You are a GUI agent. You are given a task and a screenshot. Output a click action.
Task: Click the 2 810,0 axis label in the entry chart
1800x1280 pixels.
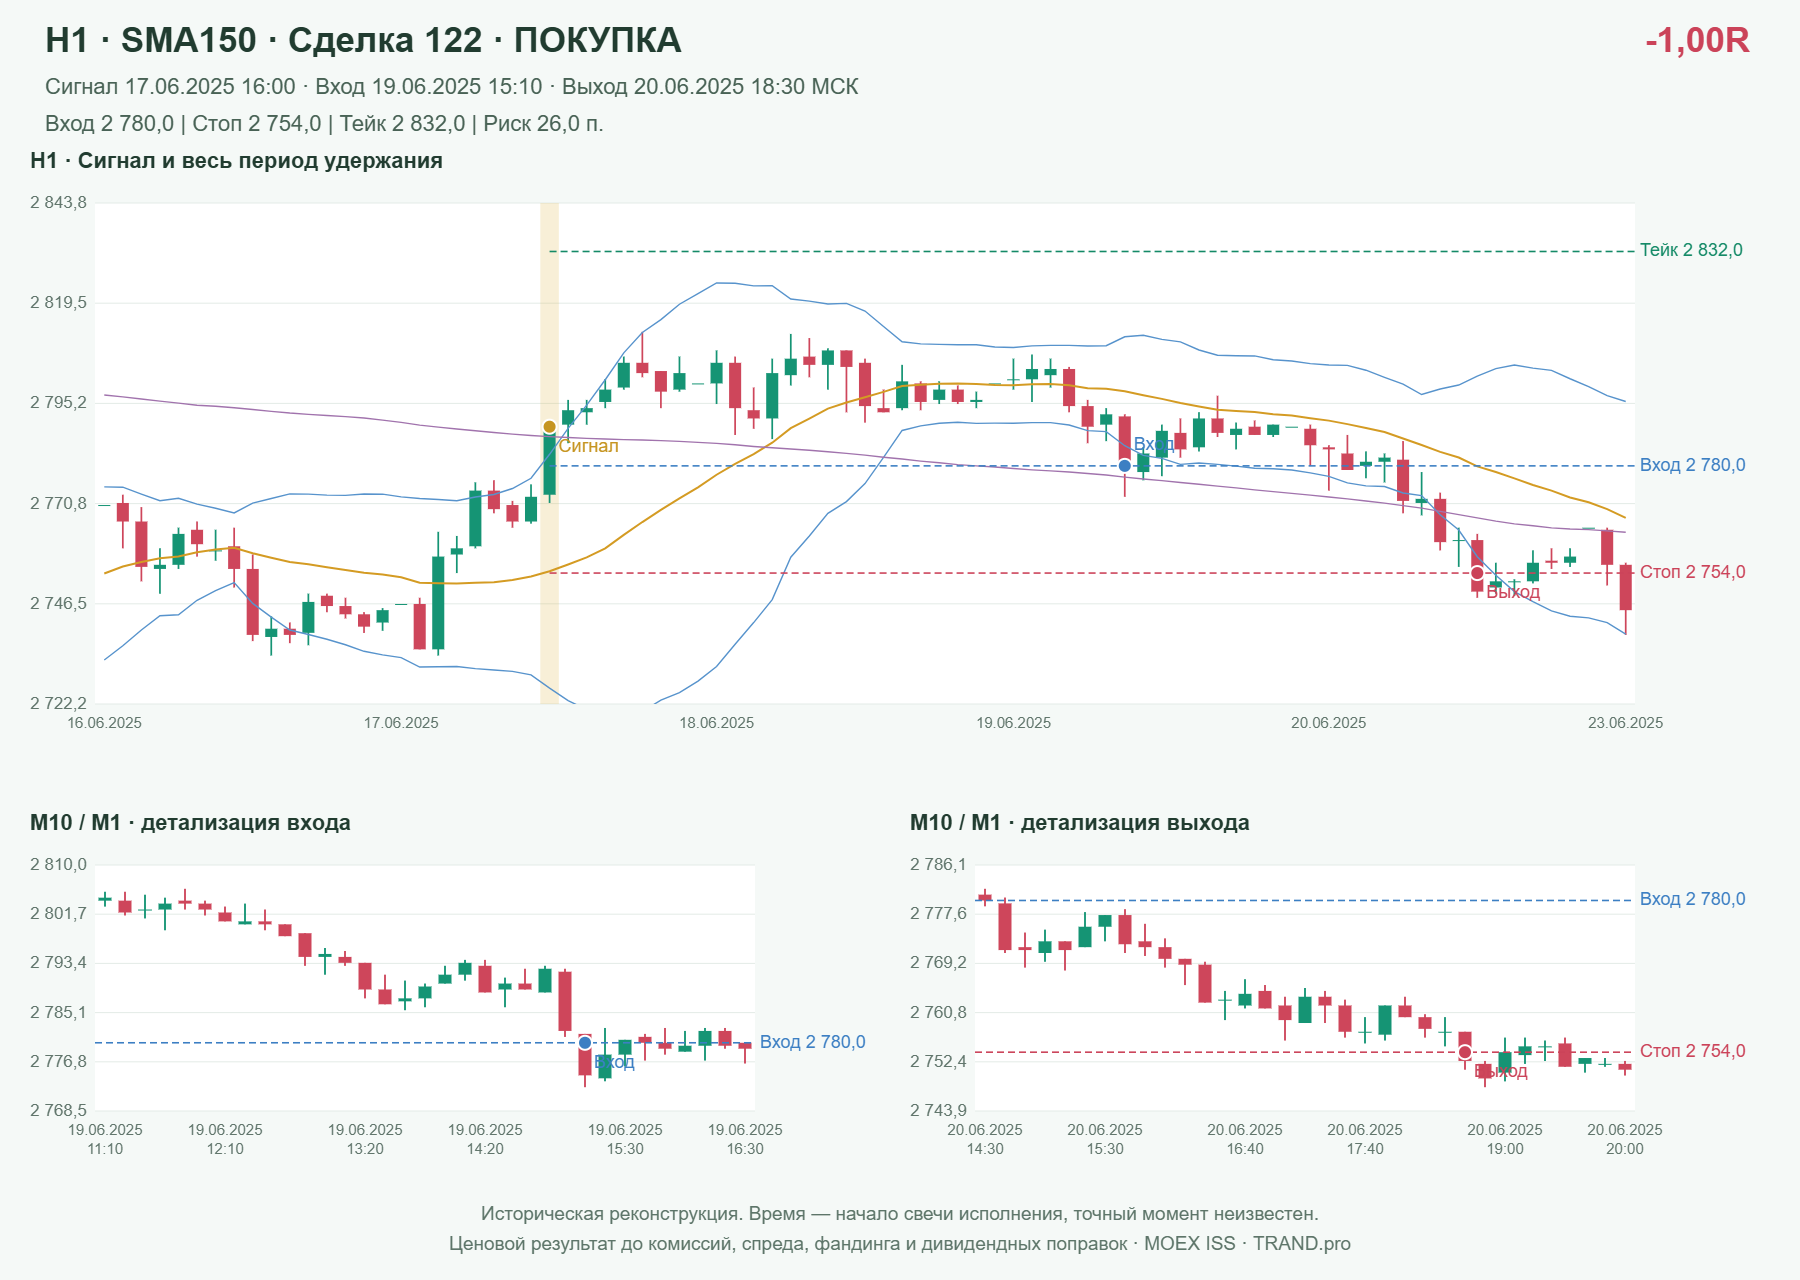58,865
